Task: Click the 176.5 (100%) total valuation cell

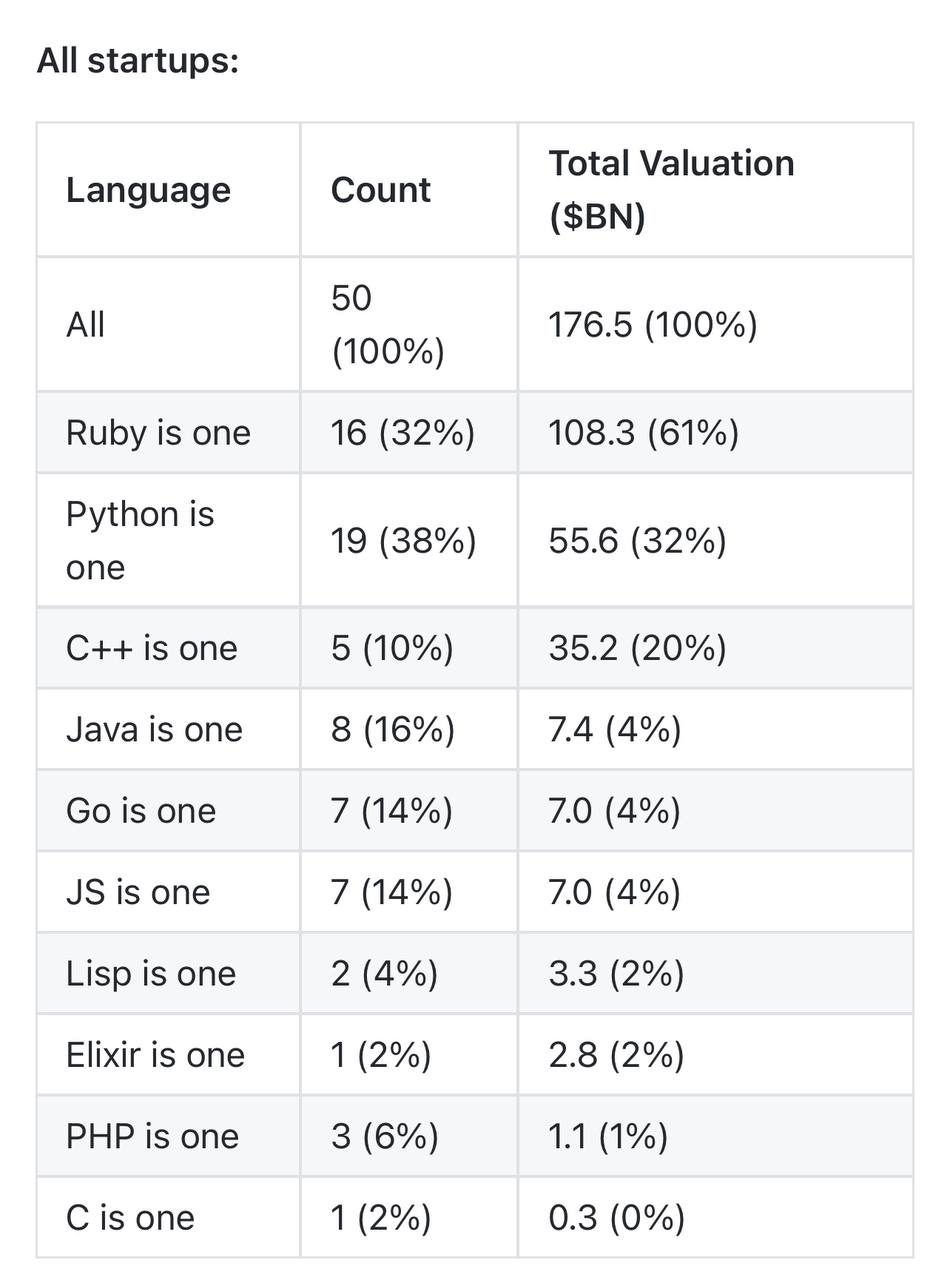Action: 653,325
